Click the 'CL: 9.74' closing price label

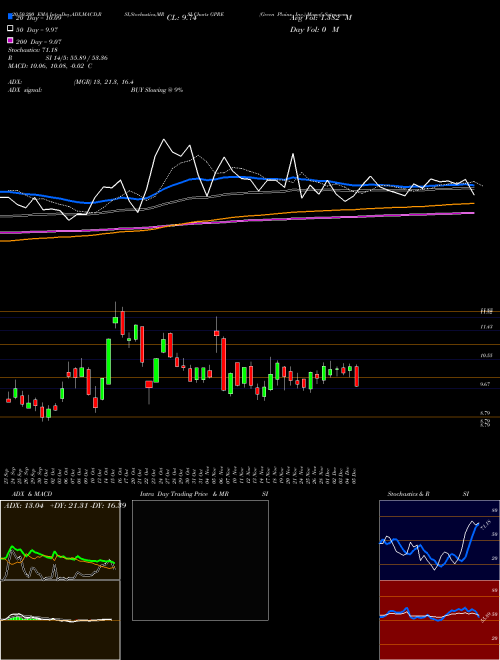182,18
